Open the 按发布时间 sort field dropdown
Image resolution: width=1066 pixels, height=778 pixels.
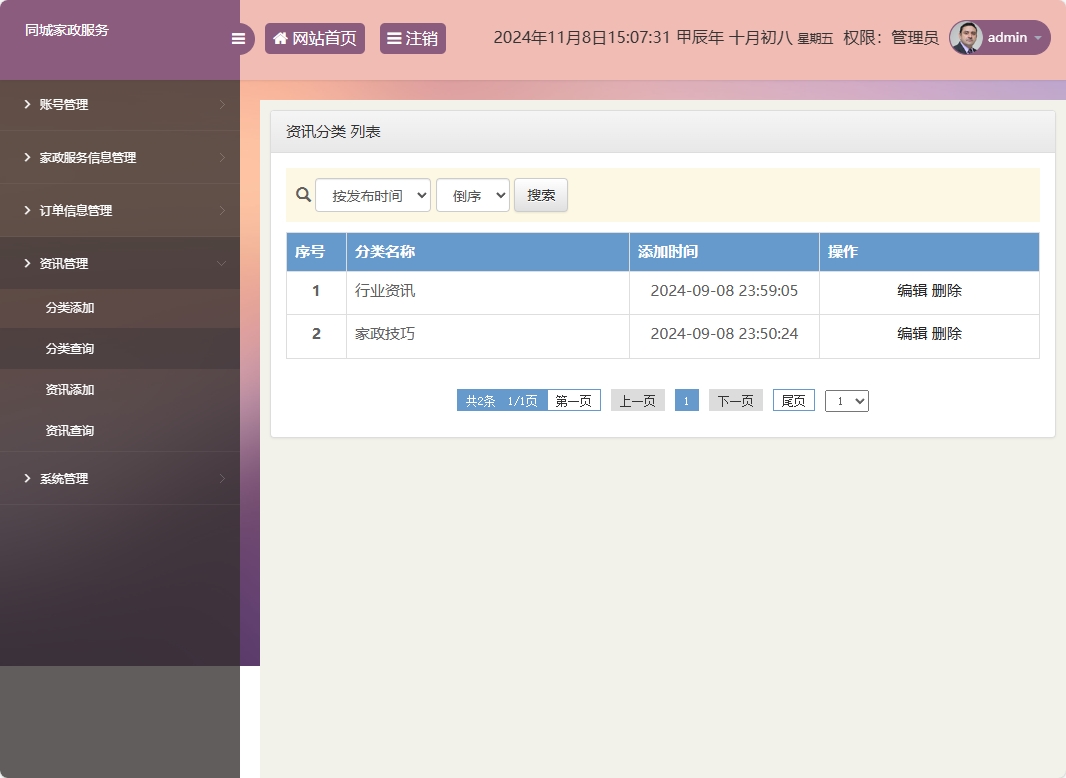pyautogui.click(x=373, y=195)
